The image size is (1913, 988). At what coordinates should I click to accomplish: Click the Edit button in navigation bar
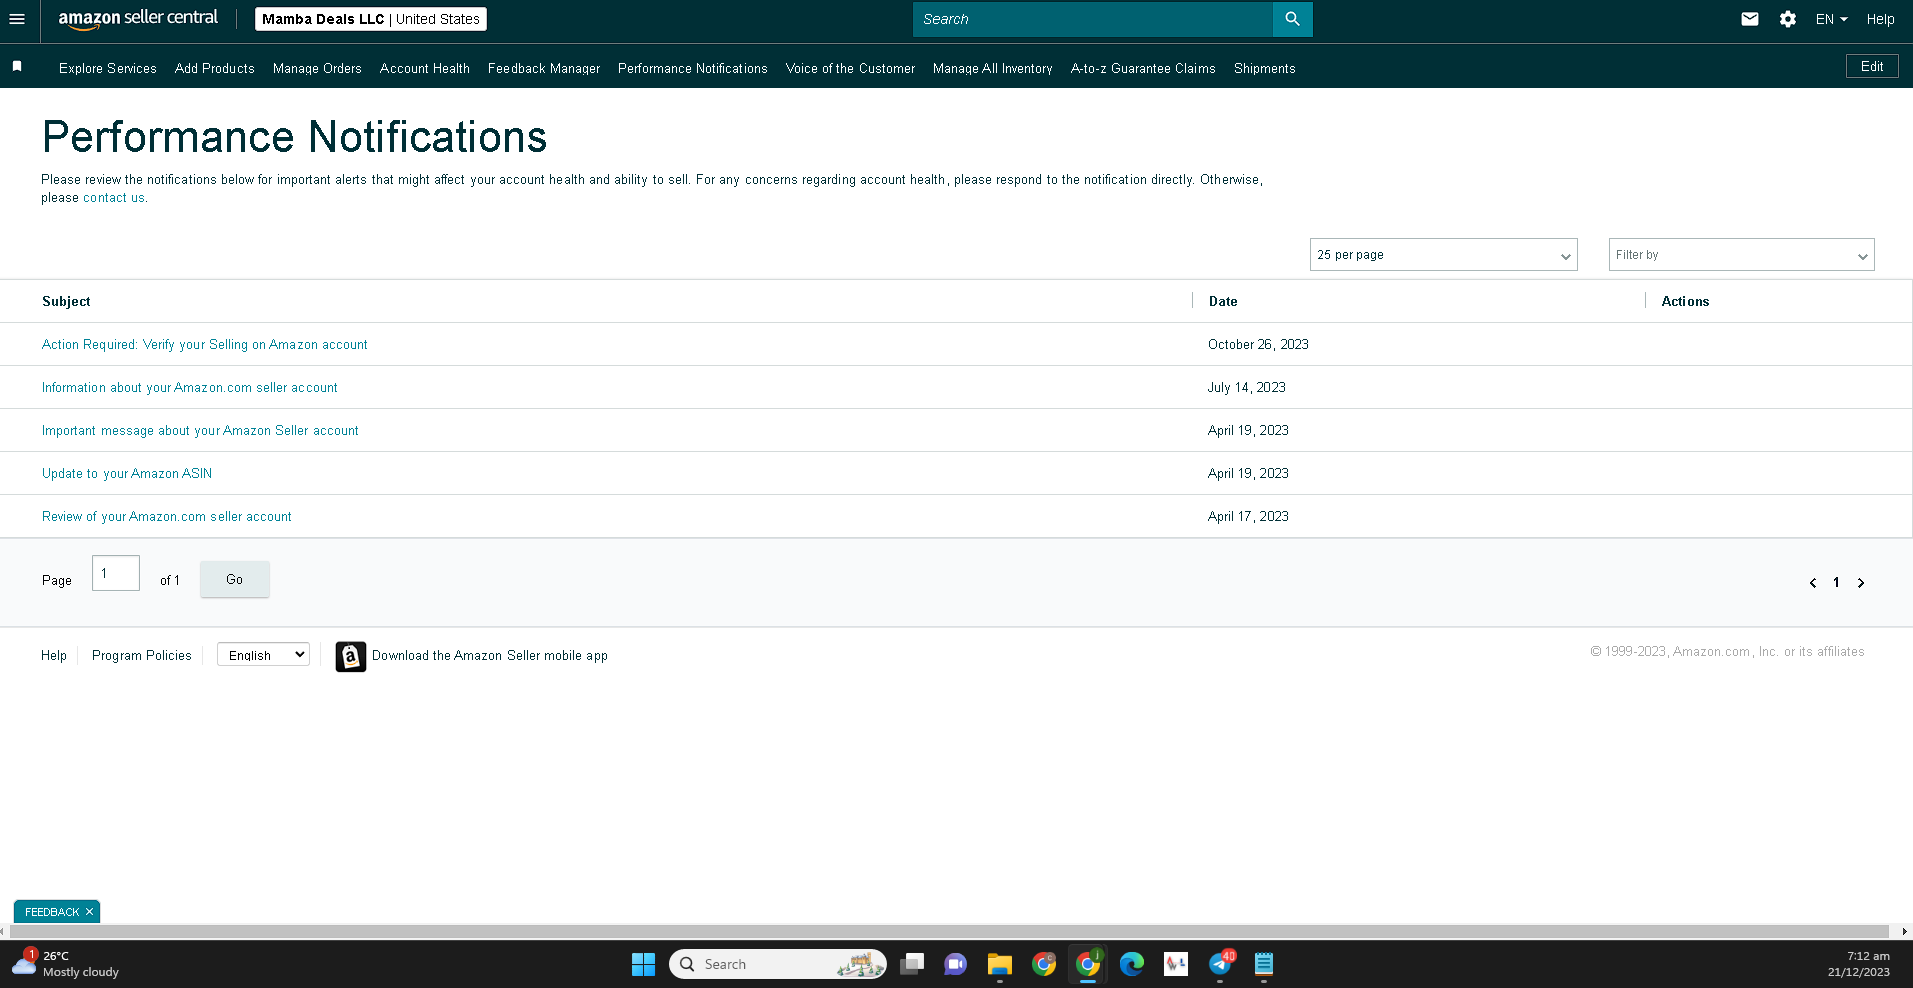[x=1872, y=66]
